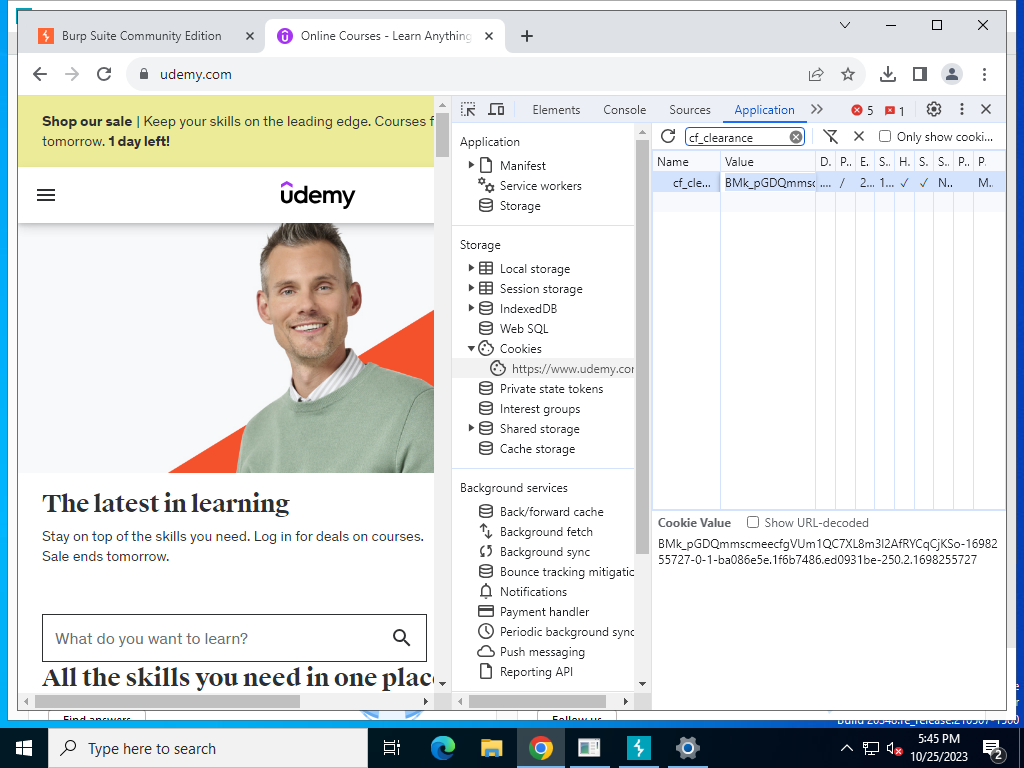Clear the cf_clearance filter text
Viewport: 1024px width, 768px height.
coord(795,137)
